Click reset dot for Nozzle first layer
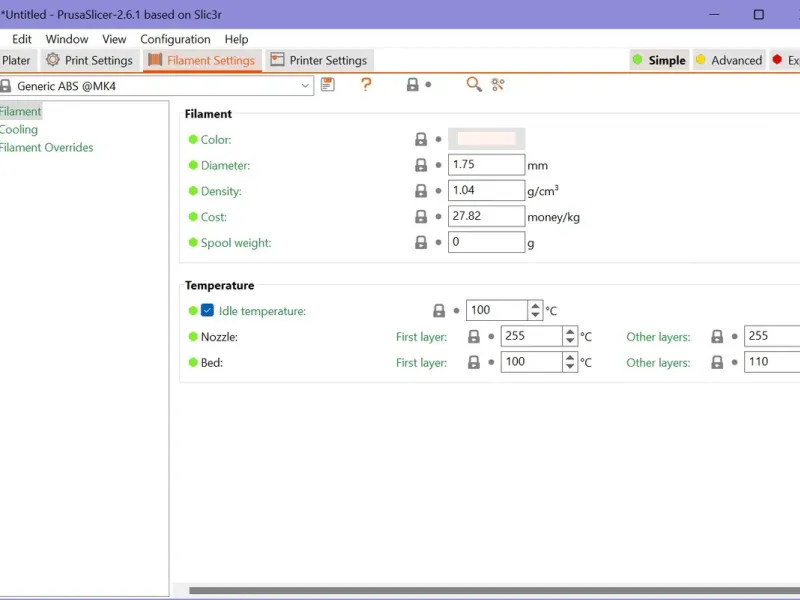 point(491,336)
